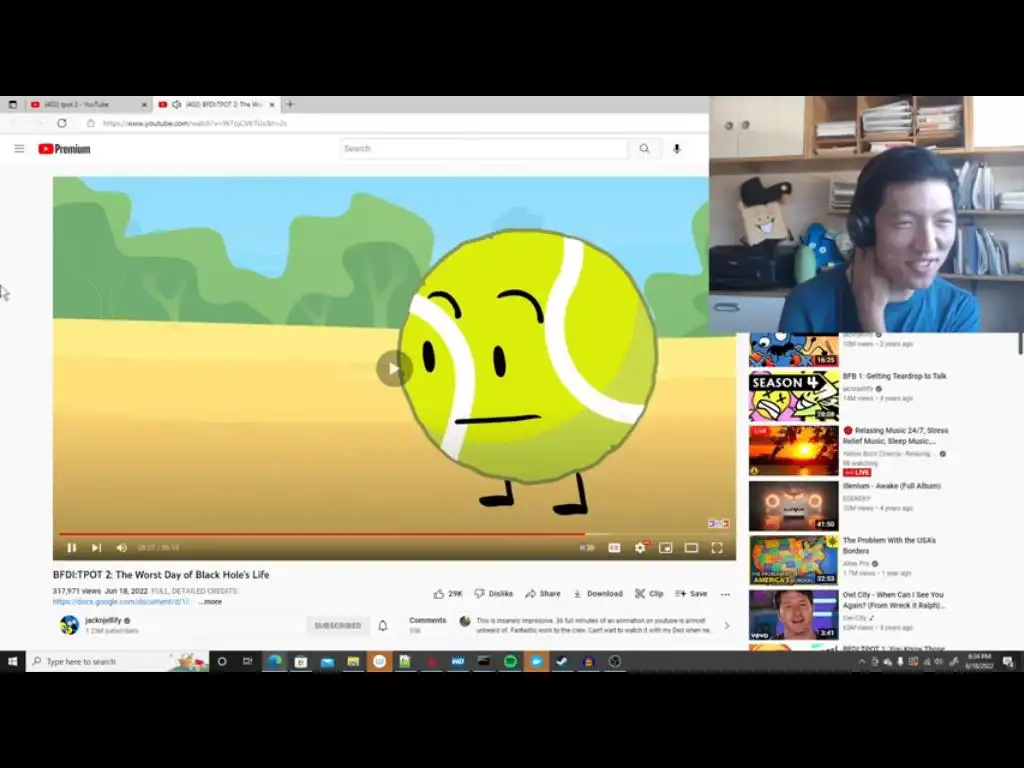Click the SUBSCRIBED button
Viewport: 1024px width, 768px height.
click(x=338, y=626)
